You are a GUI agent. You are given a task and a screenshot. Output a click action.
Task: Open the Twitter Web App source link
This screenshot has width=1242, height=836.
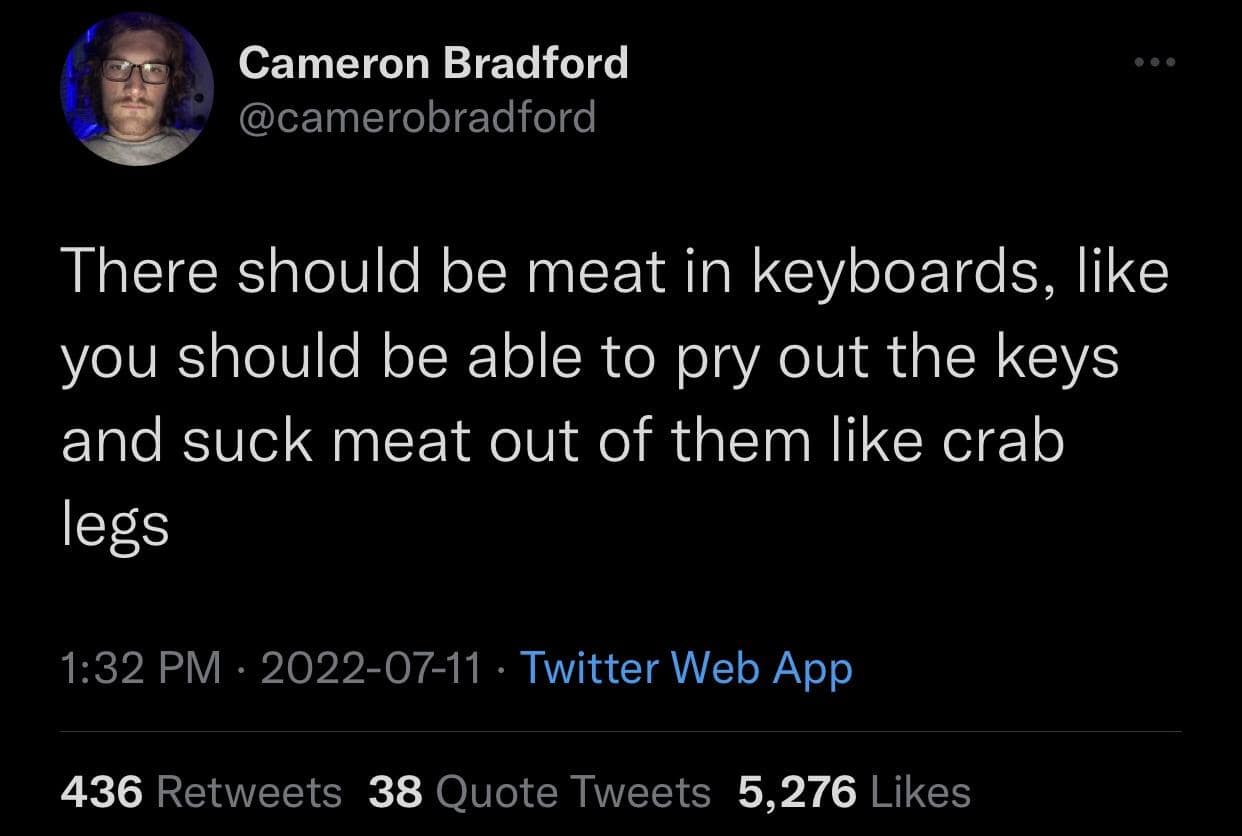(686, 668)
